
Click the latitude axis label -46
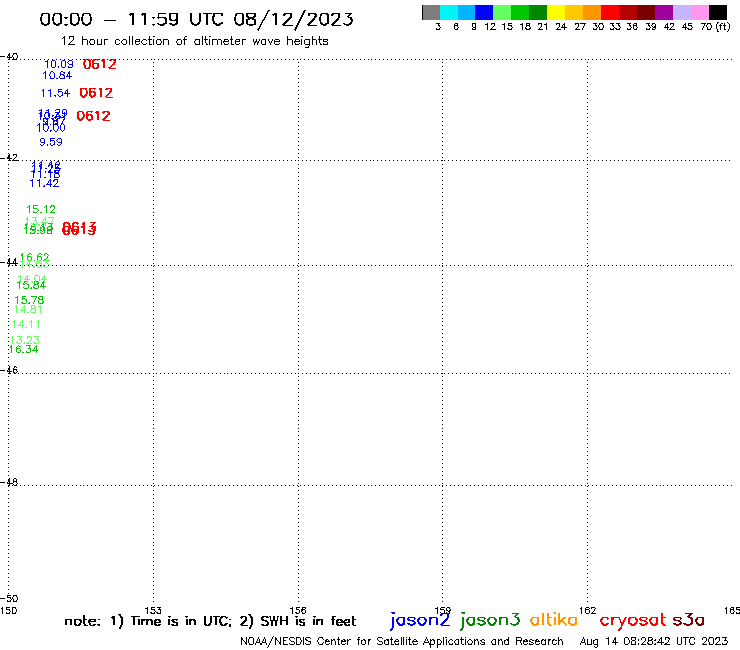point(9,370)
